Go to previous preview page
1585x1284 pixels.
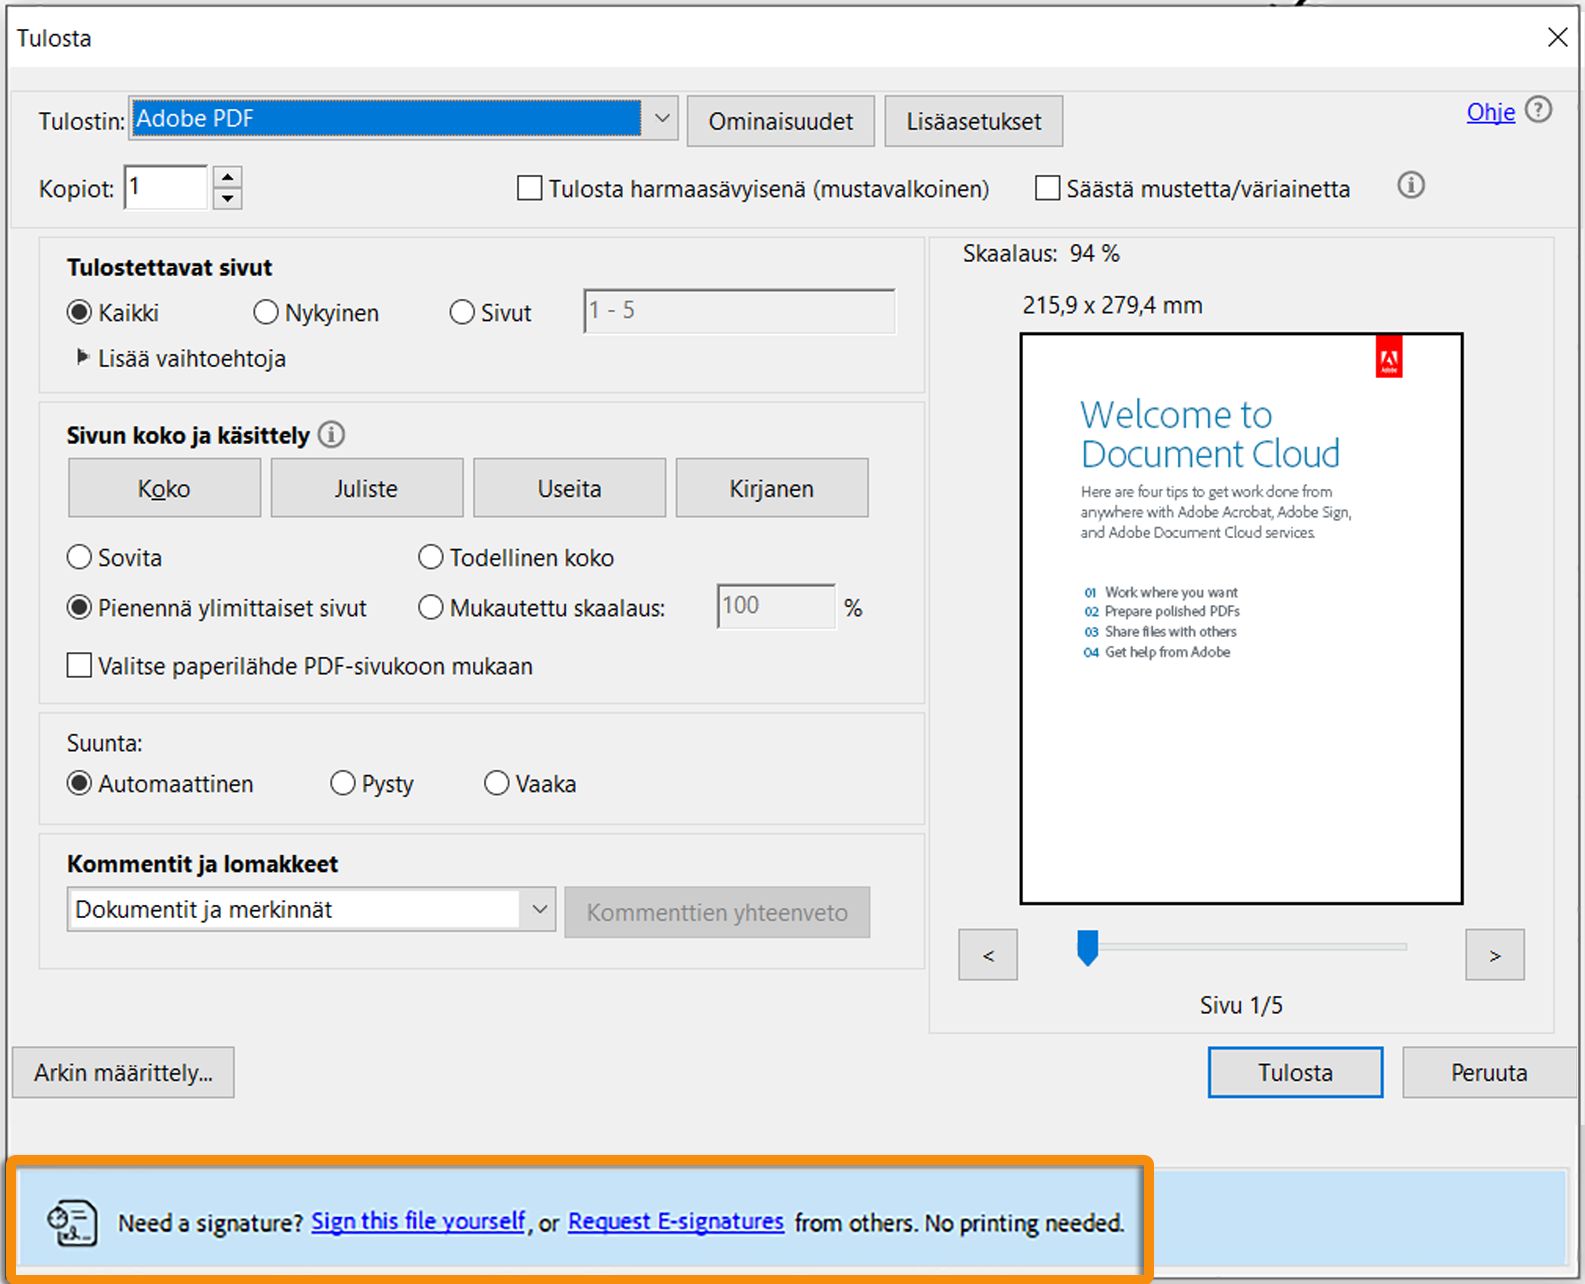coord(988,955)
